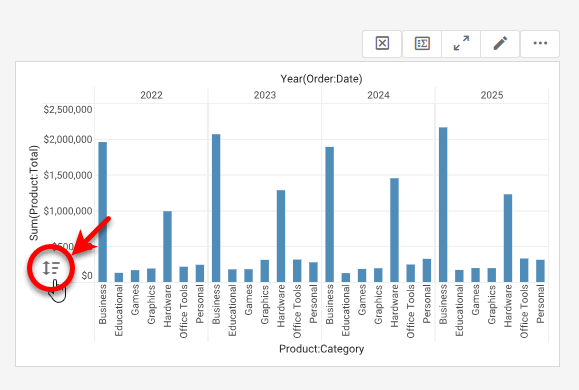Viewport: 579px width, 390px height.
Task: Click the $1,500,000 axis label
Action: click(68, 175)
